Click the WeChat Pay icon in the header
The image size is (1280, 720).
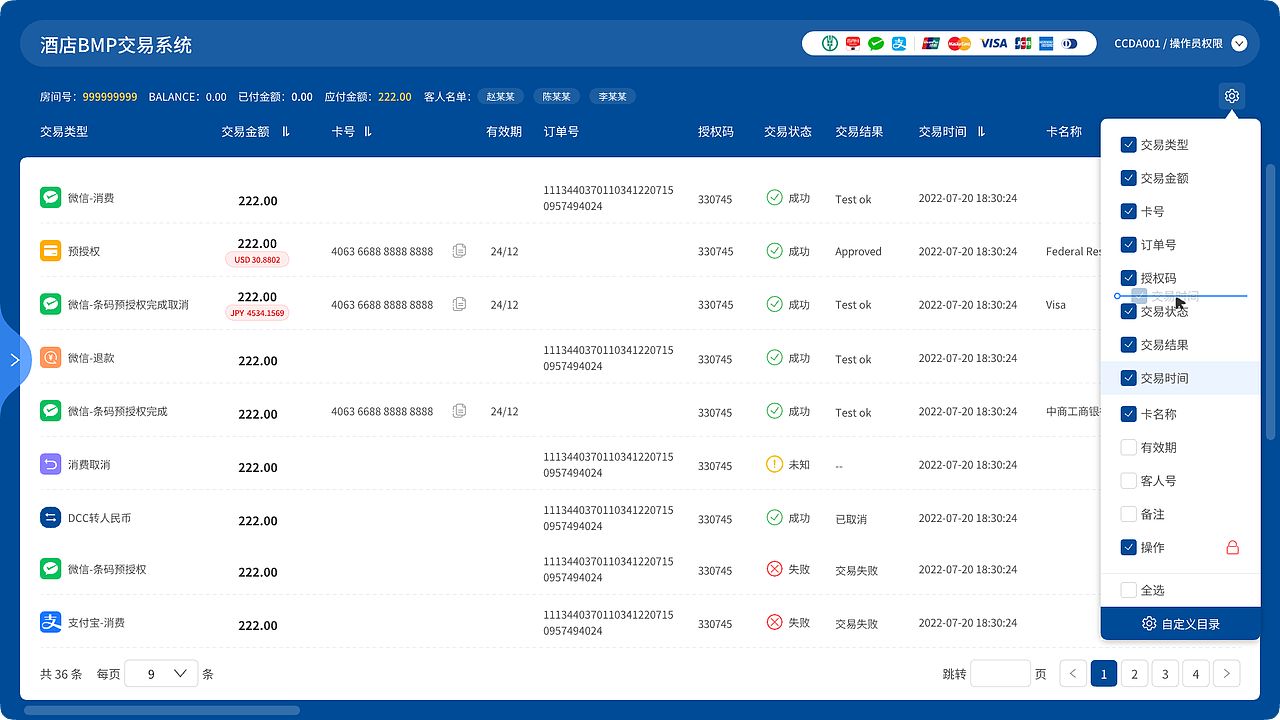click(x=875, y=43)
